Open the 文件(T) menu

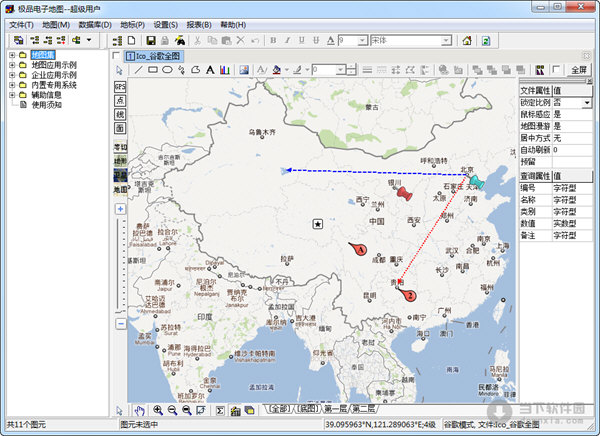point(21,25)
